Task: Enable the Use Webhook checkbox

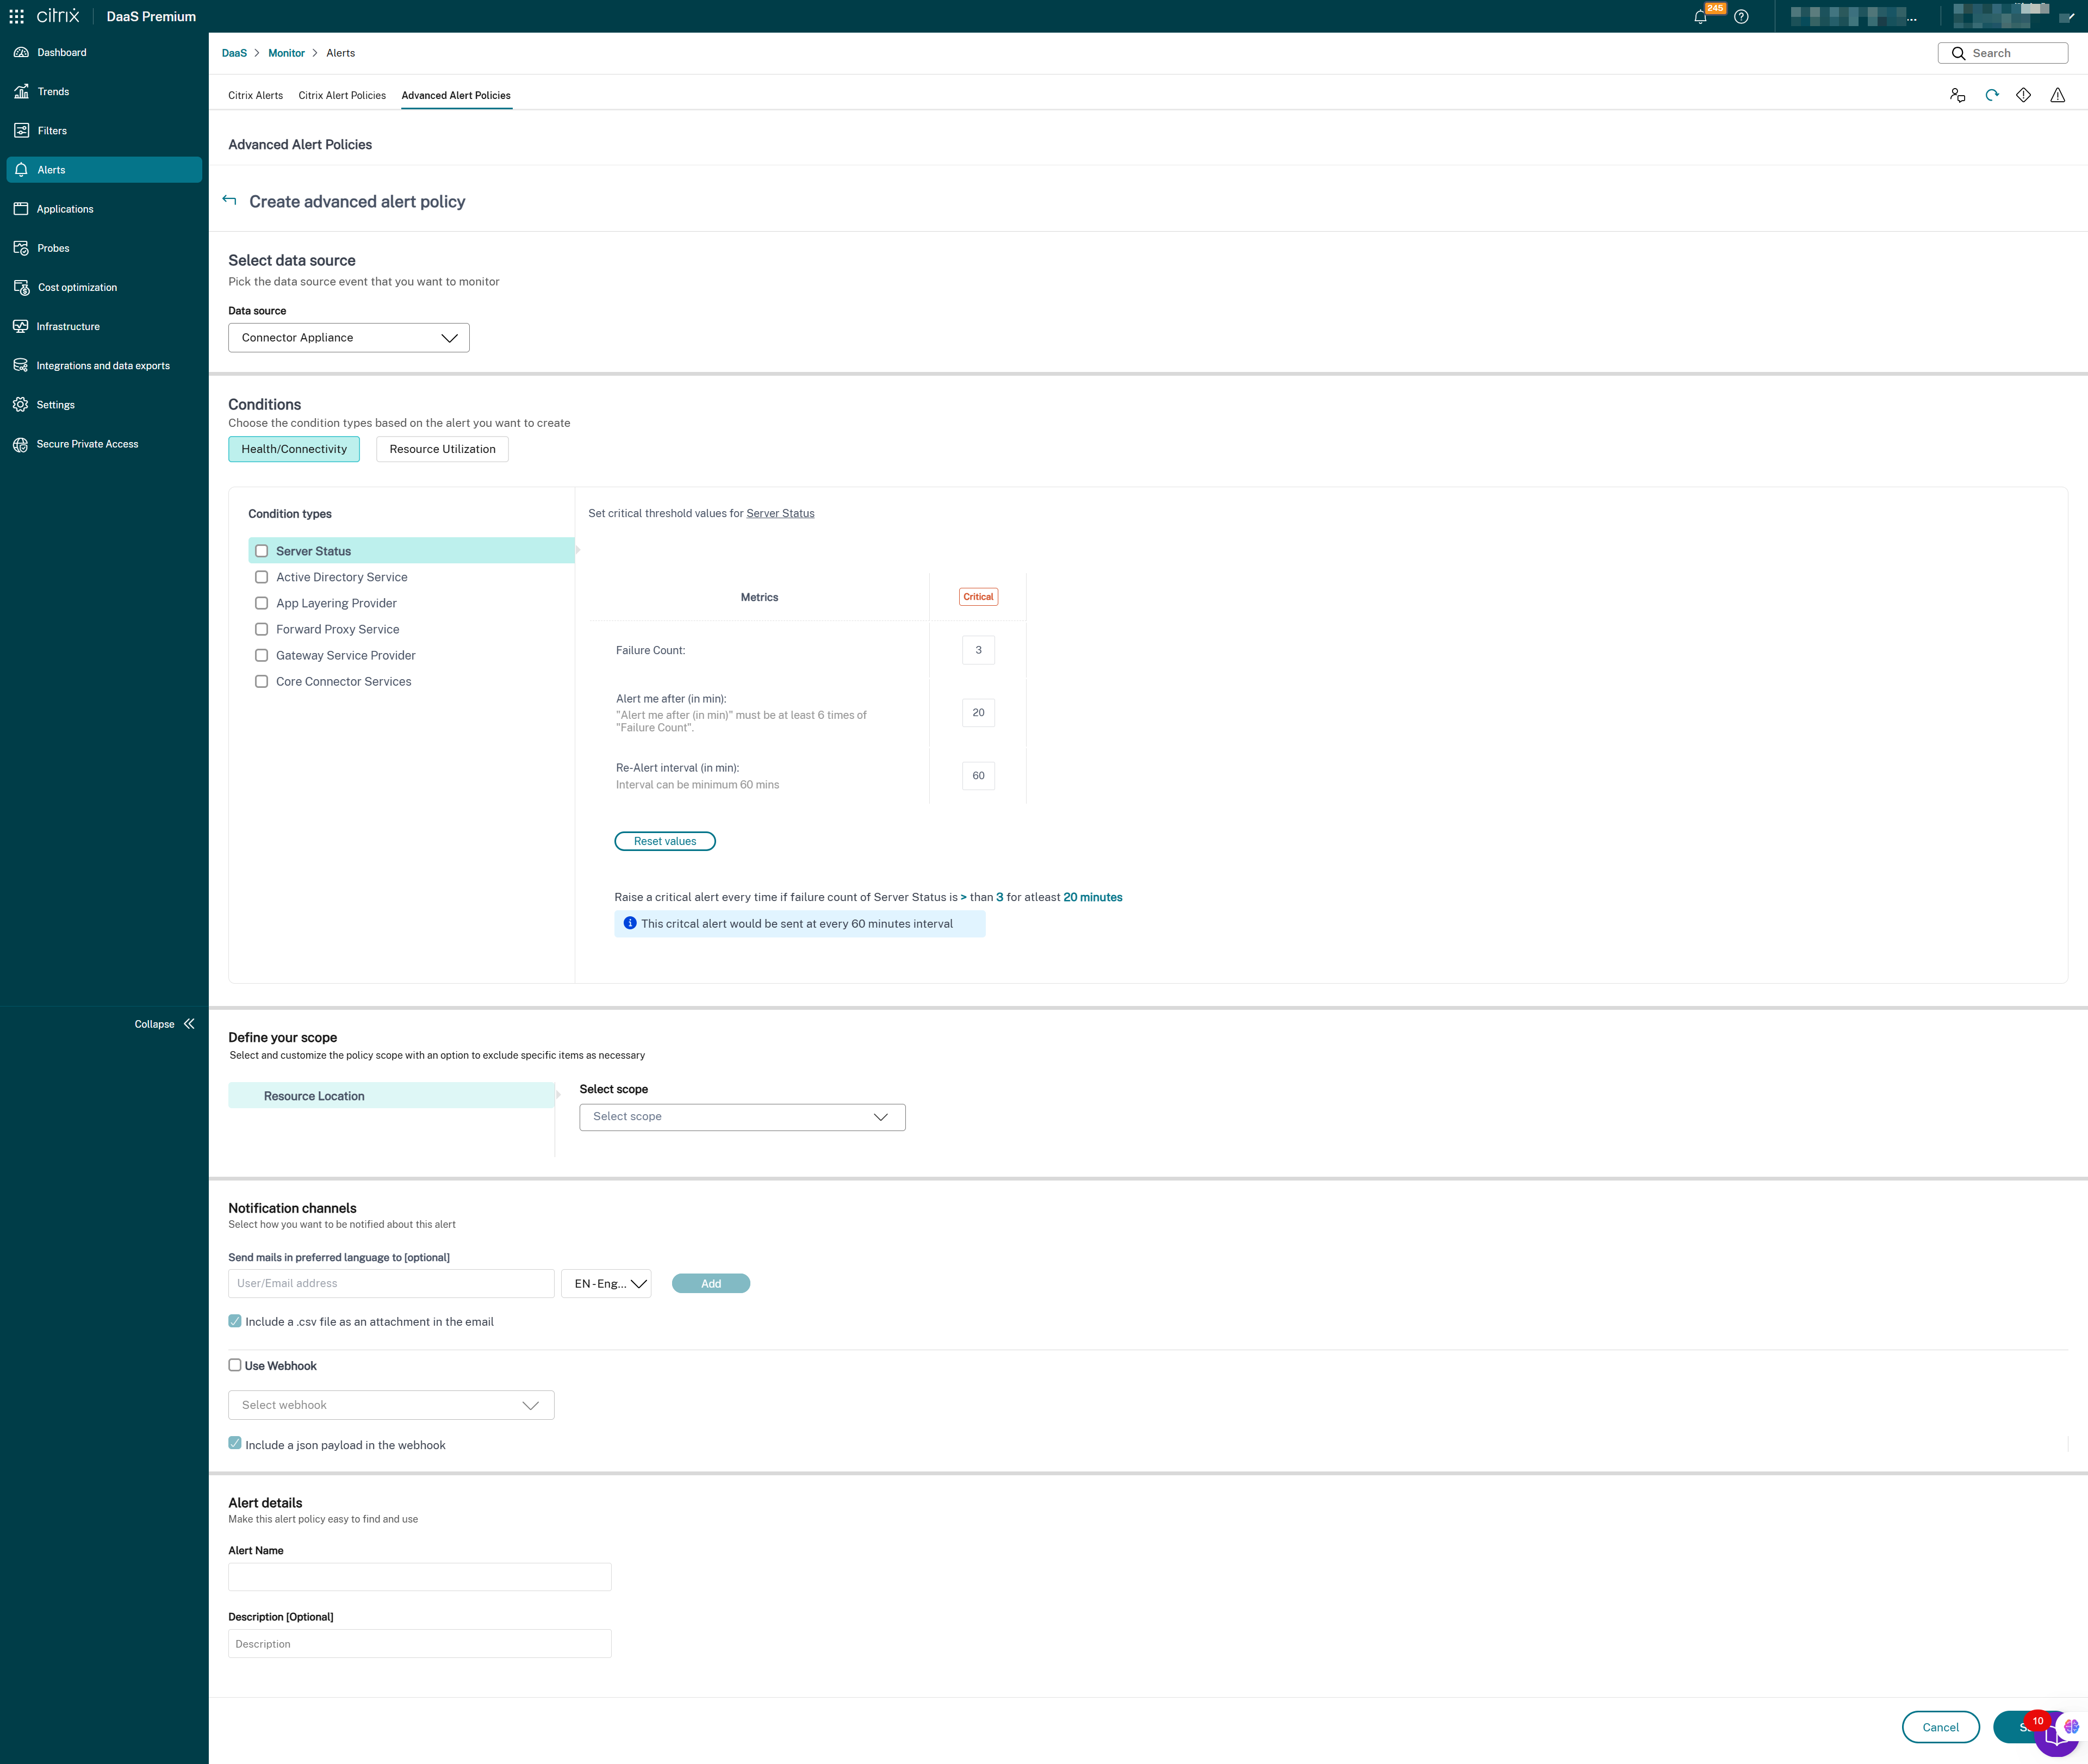Action: (x=235, y=1365)
